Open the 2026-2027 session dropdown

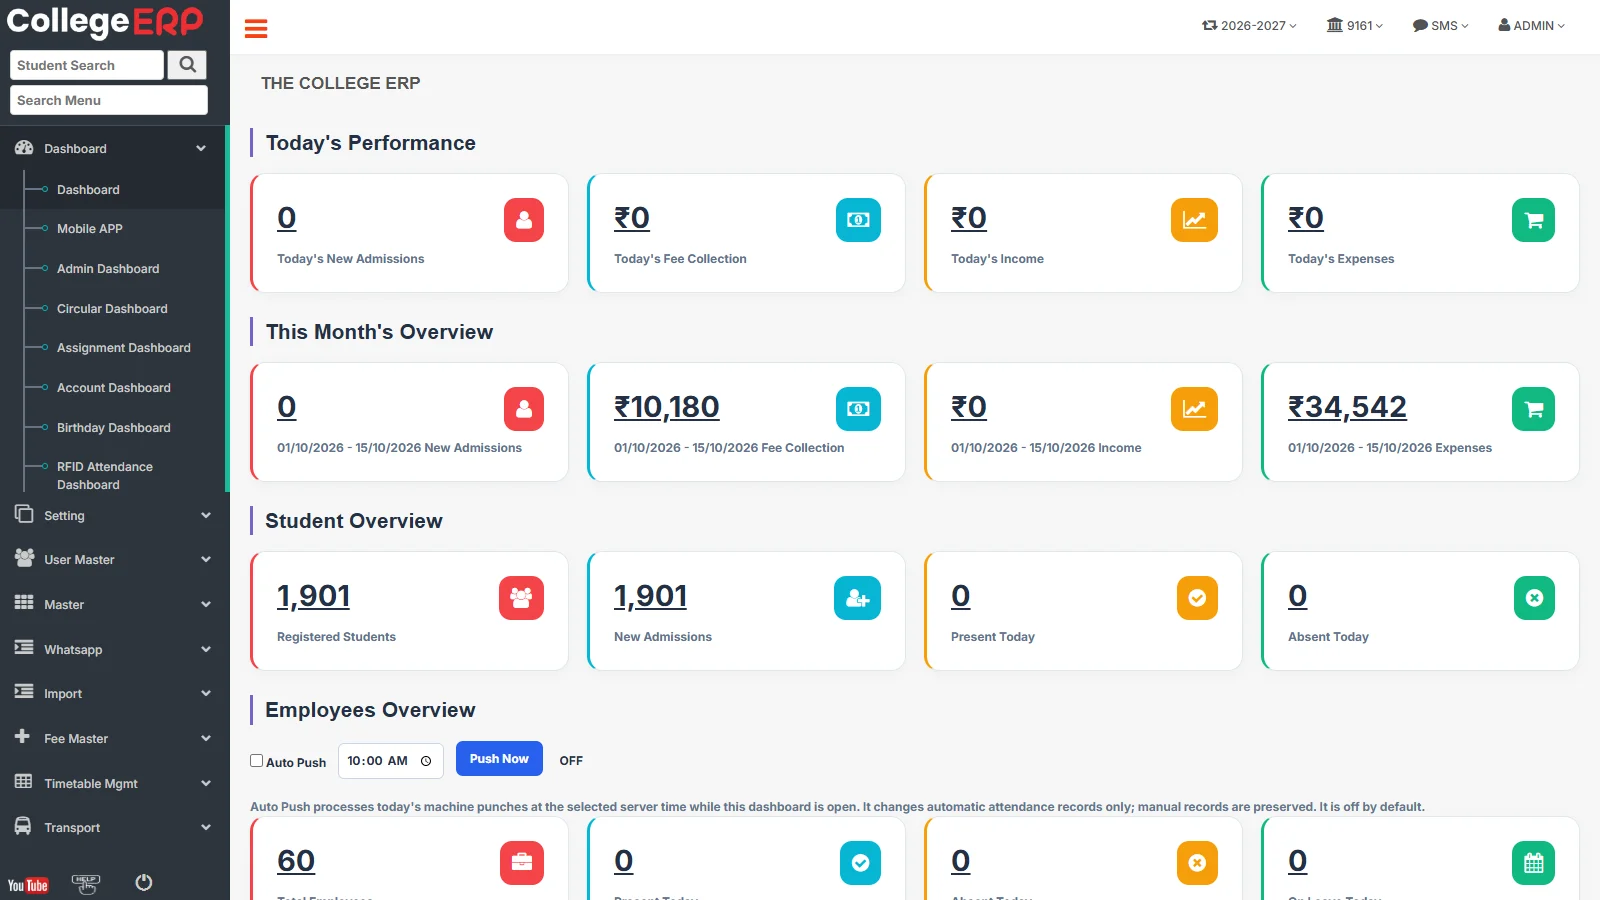[1249, 26]
